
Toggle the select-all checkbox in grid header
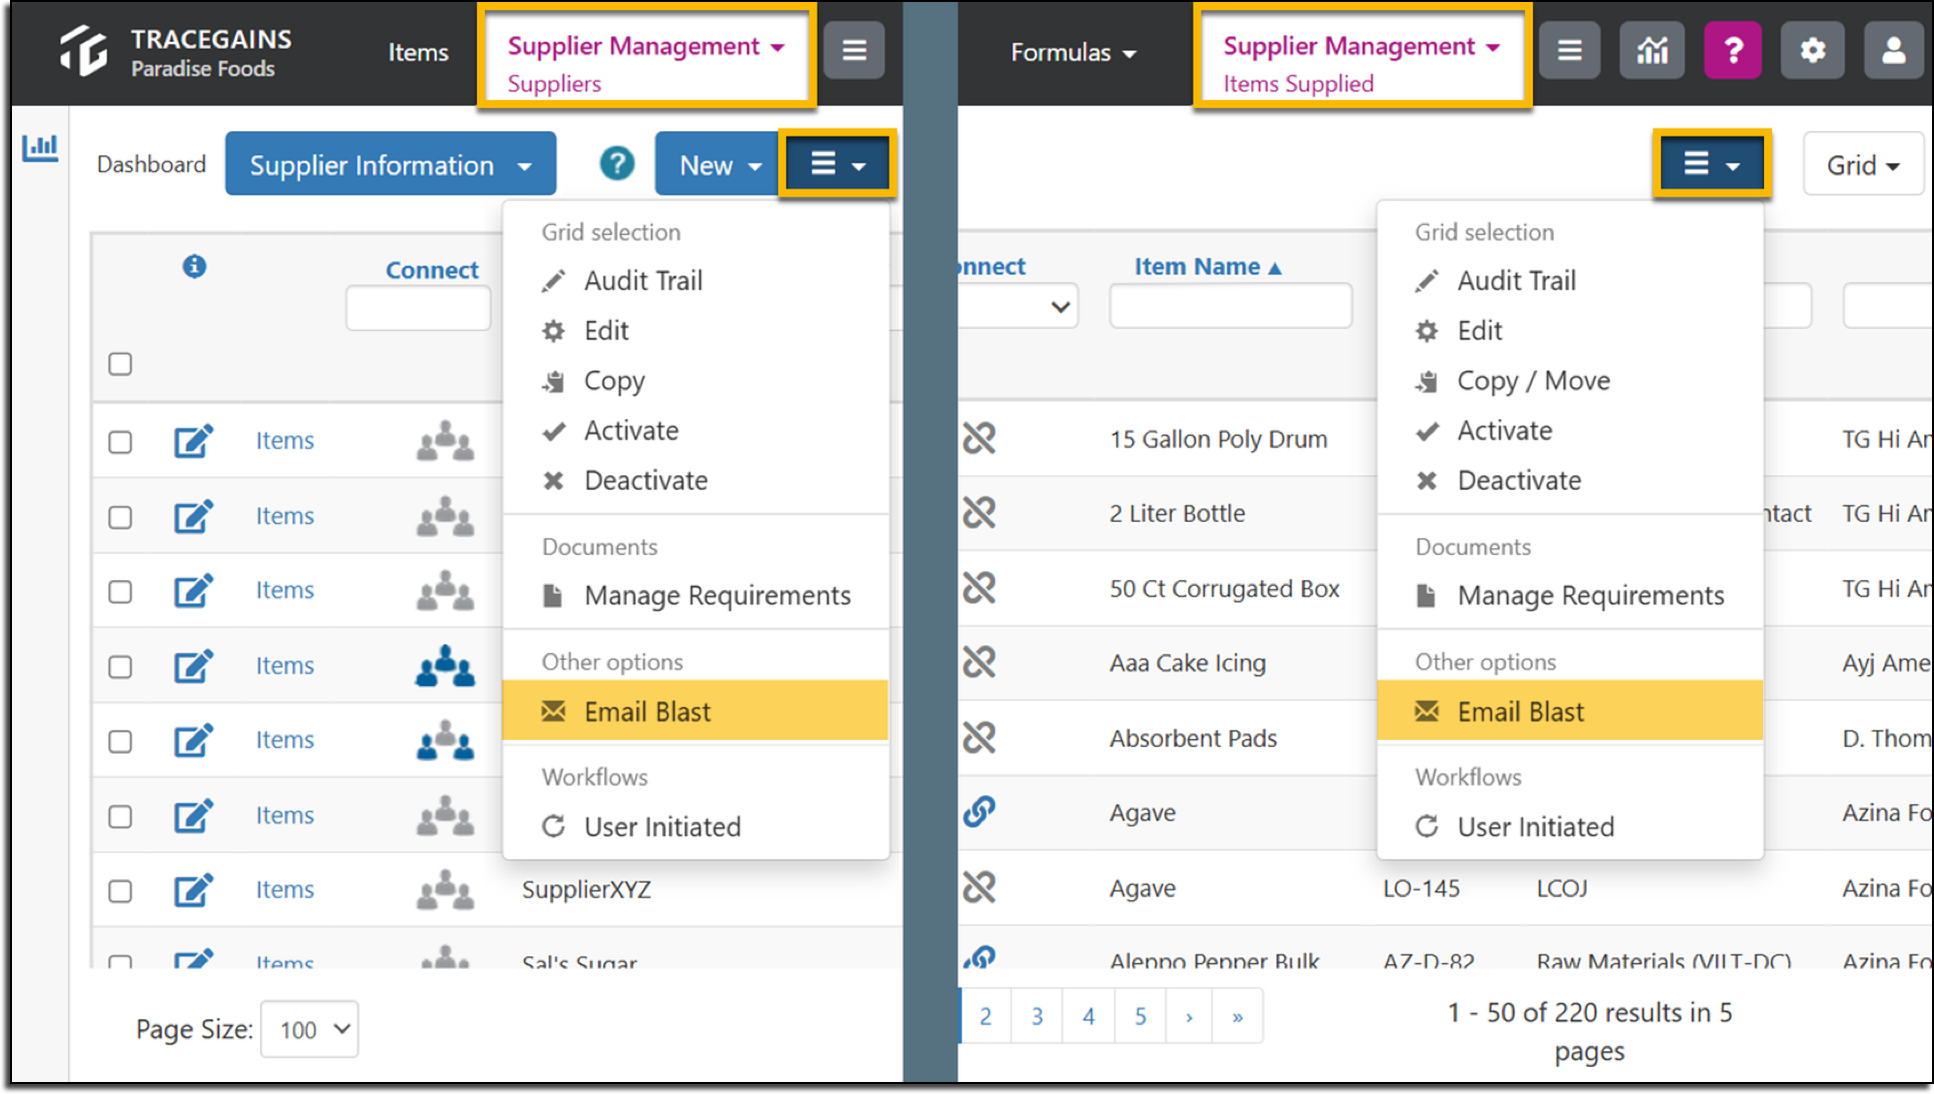tap(120, 364)
